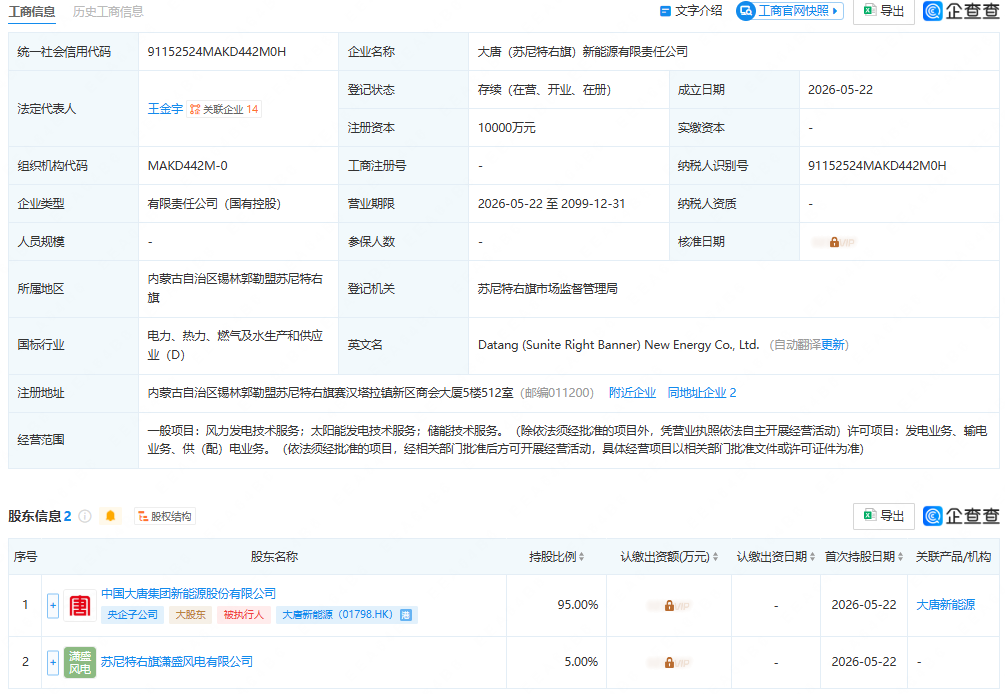Image resolution: width=1005 pixels, height=694 pixels.
Task: Click the VIP lock icon for 核准日期
Action: pos(834,242)
